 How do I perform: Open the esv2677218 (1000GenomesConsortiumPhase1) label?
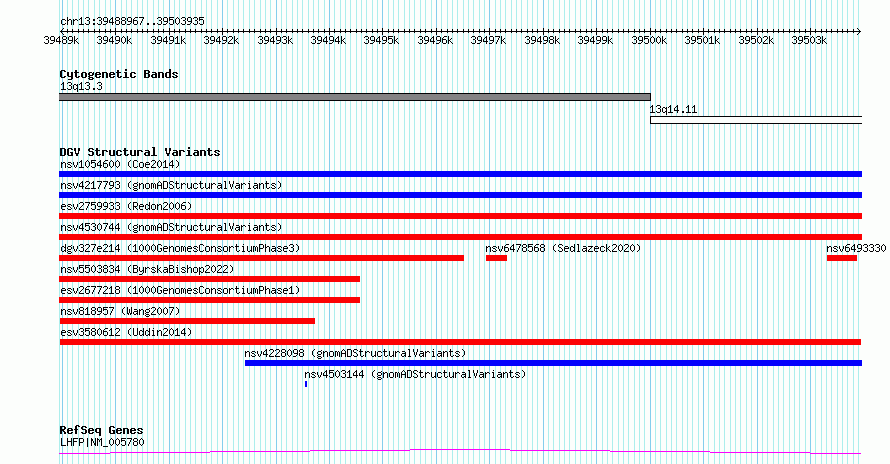180,290
